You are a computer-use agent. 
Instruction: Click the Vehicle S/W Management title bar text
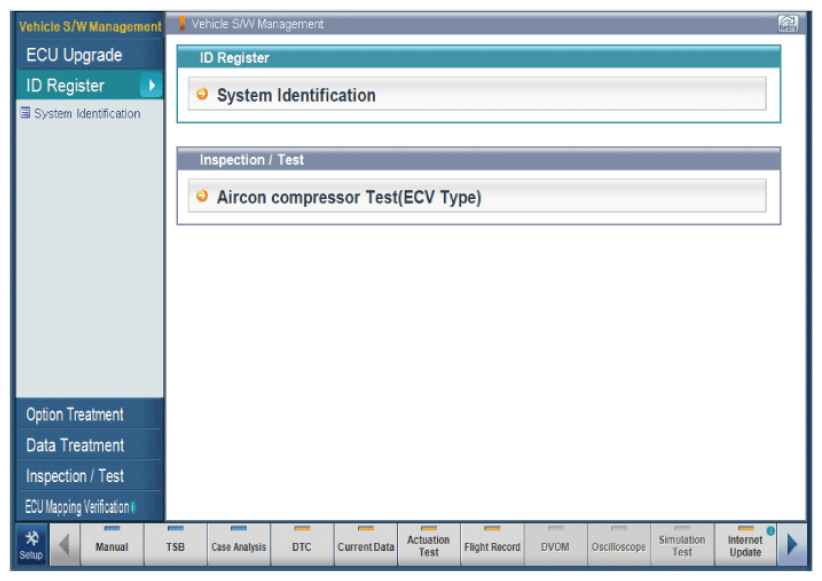[x=257, y=24]
